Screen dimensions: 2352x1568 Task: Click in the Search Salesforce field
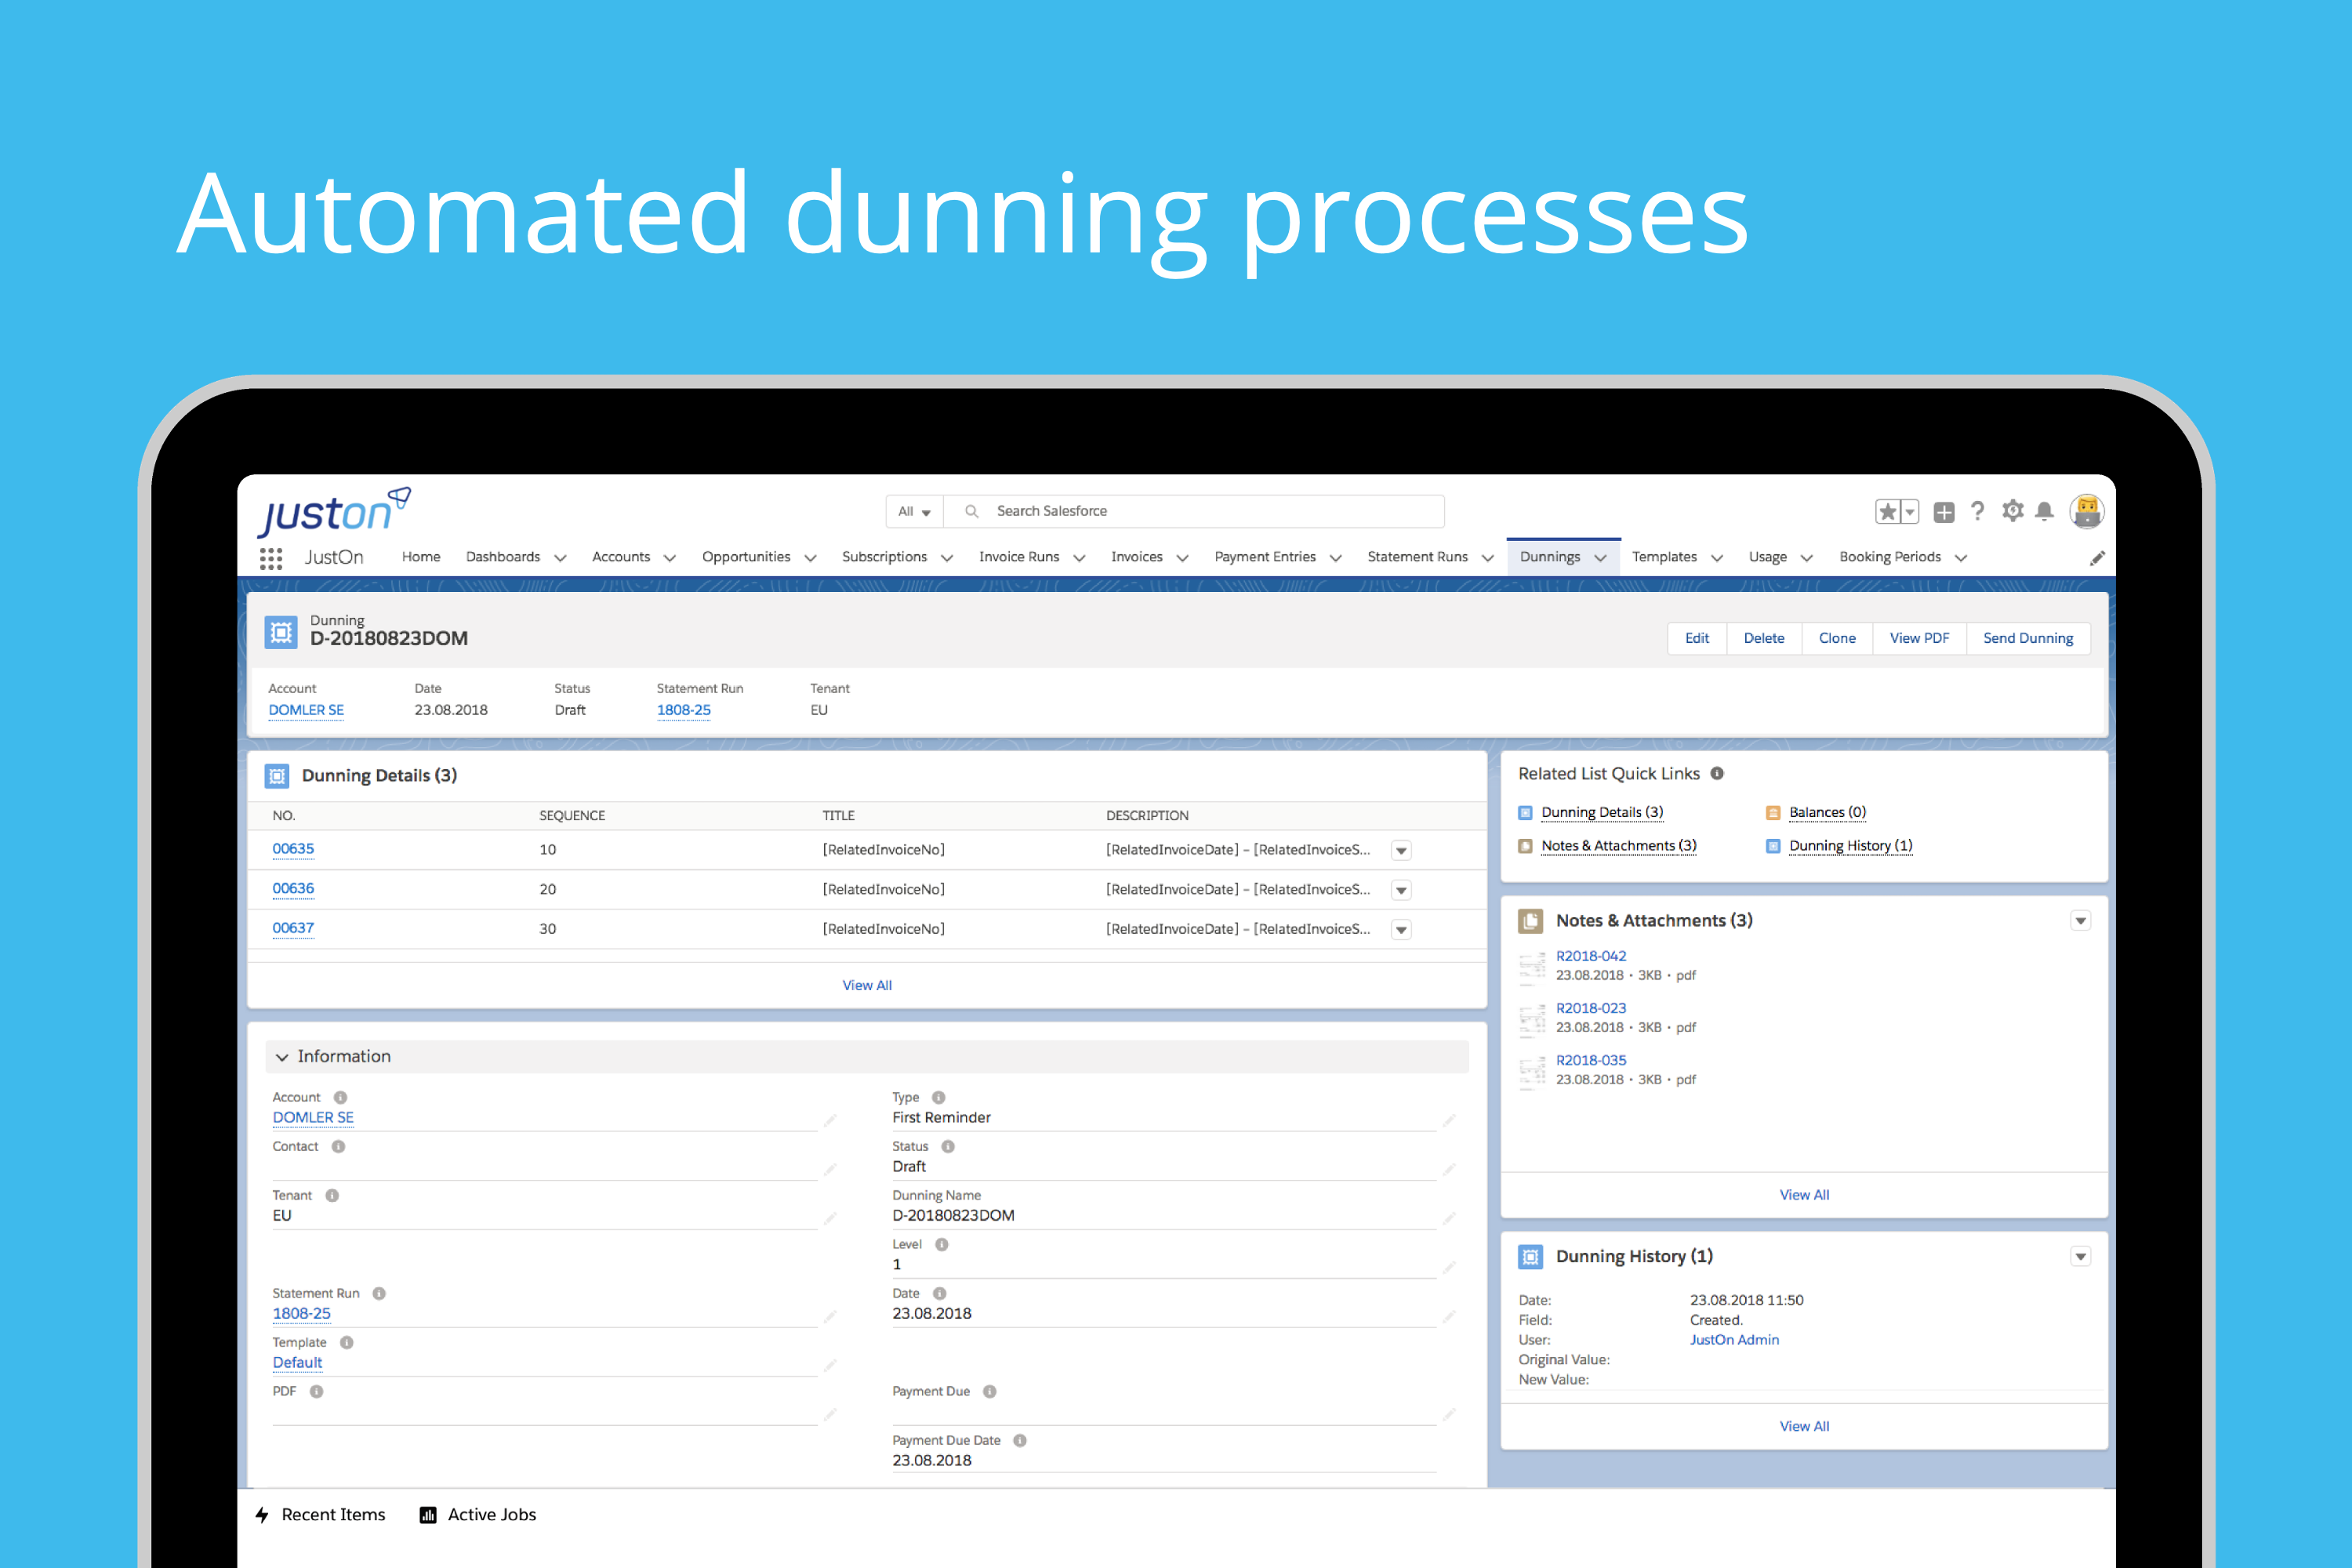pos(1194,511)
